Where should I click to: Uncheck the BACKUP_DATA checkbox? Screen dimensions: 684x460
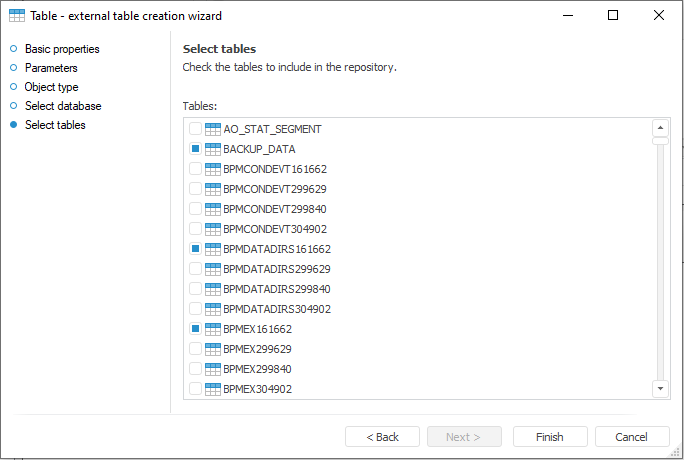[x=195, y=149]
